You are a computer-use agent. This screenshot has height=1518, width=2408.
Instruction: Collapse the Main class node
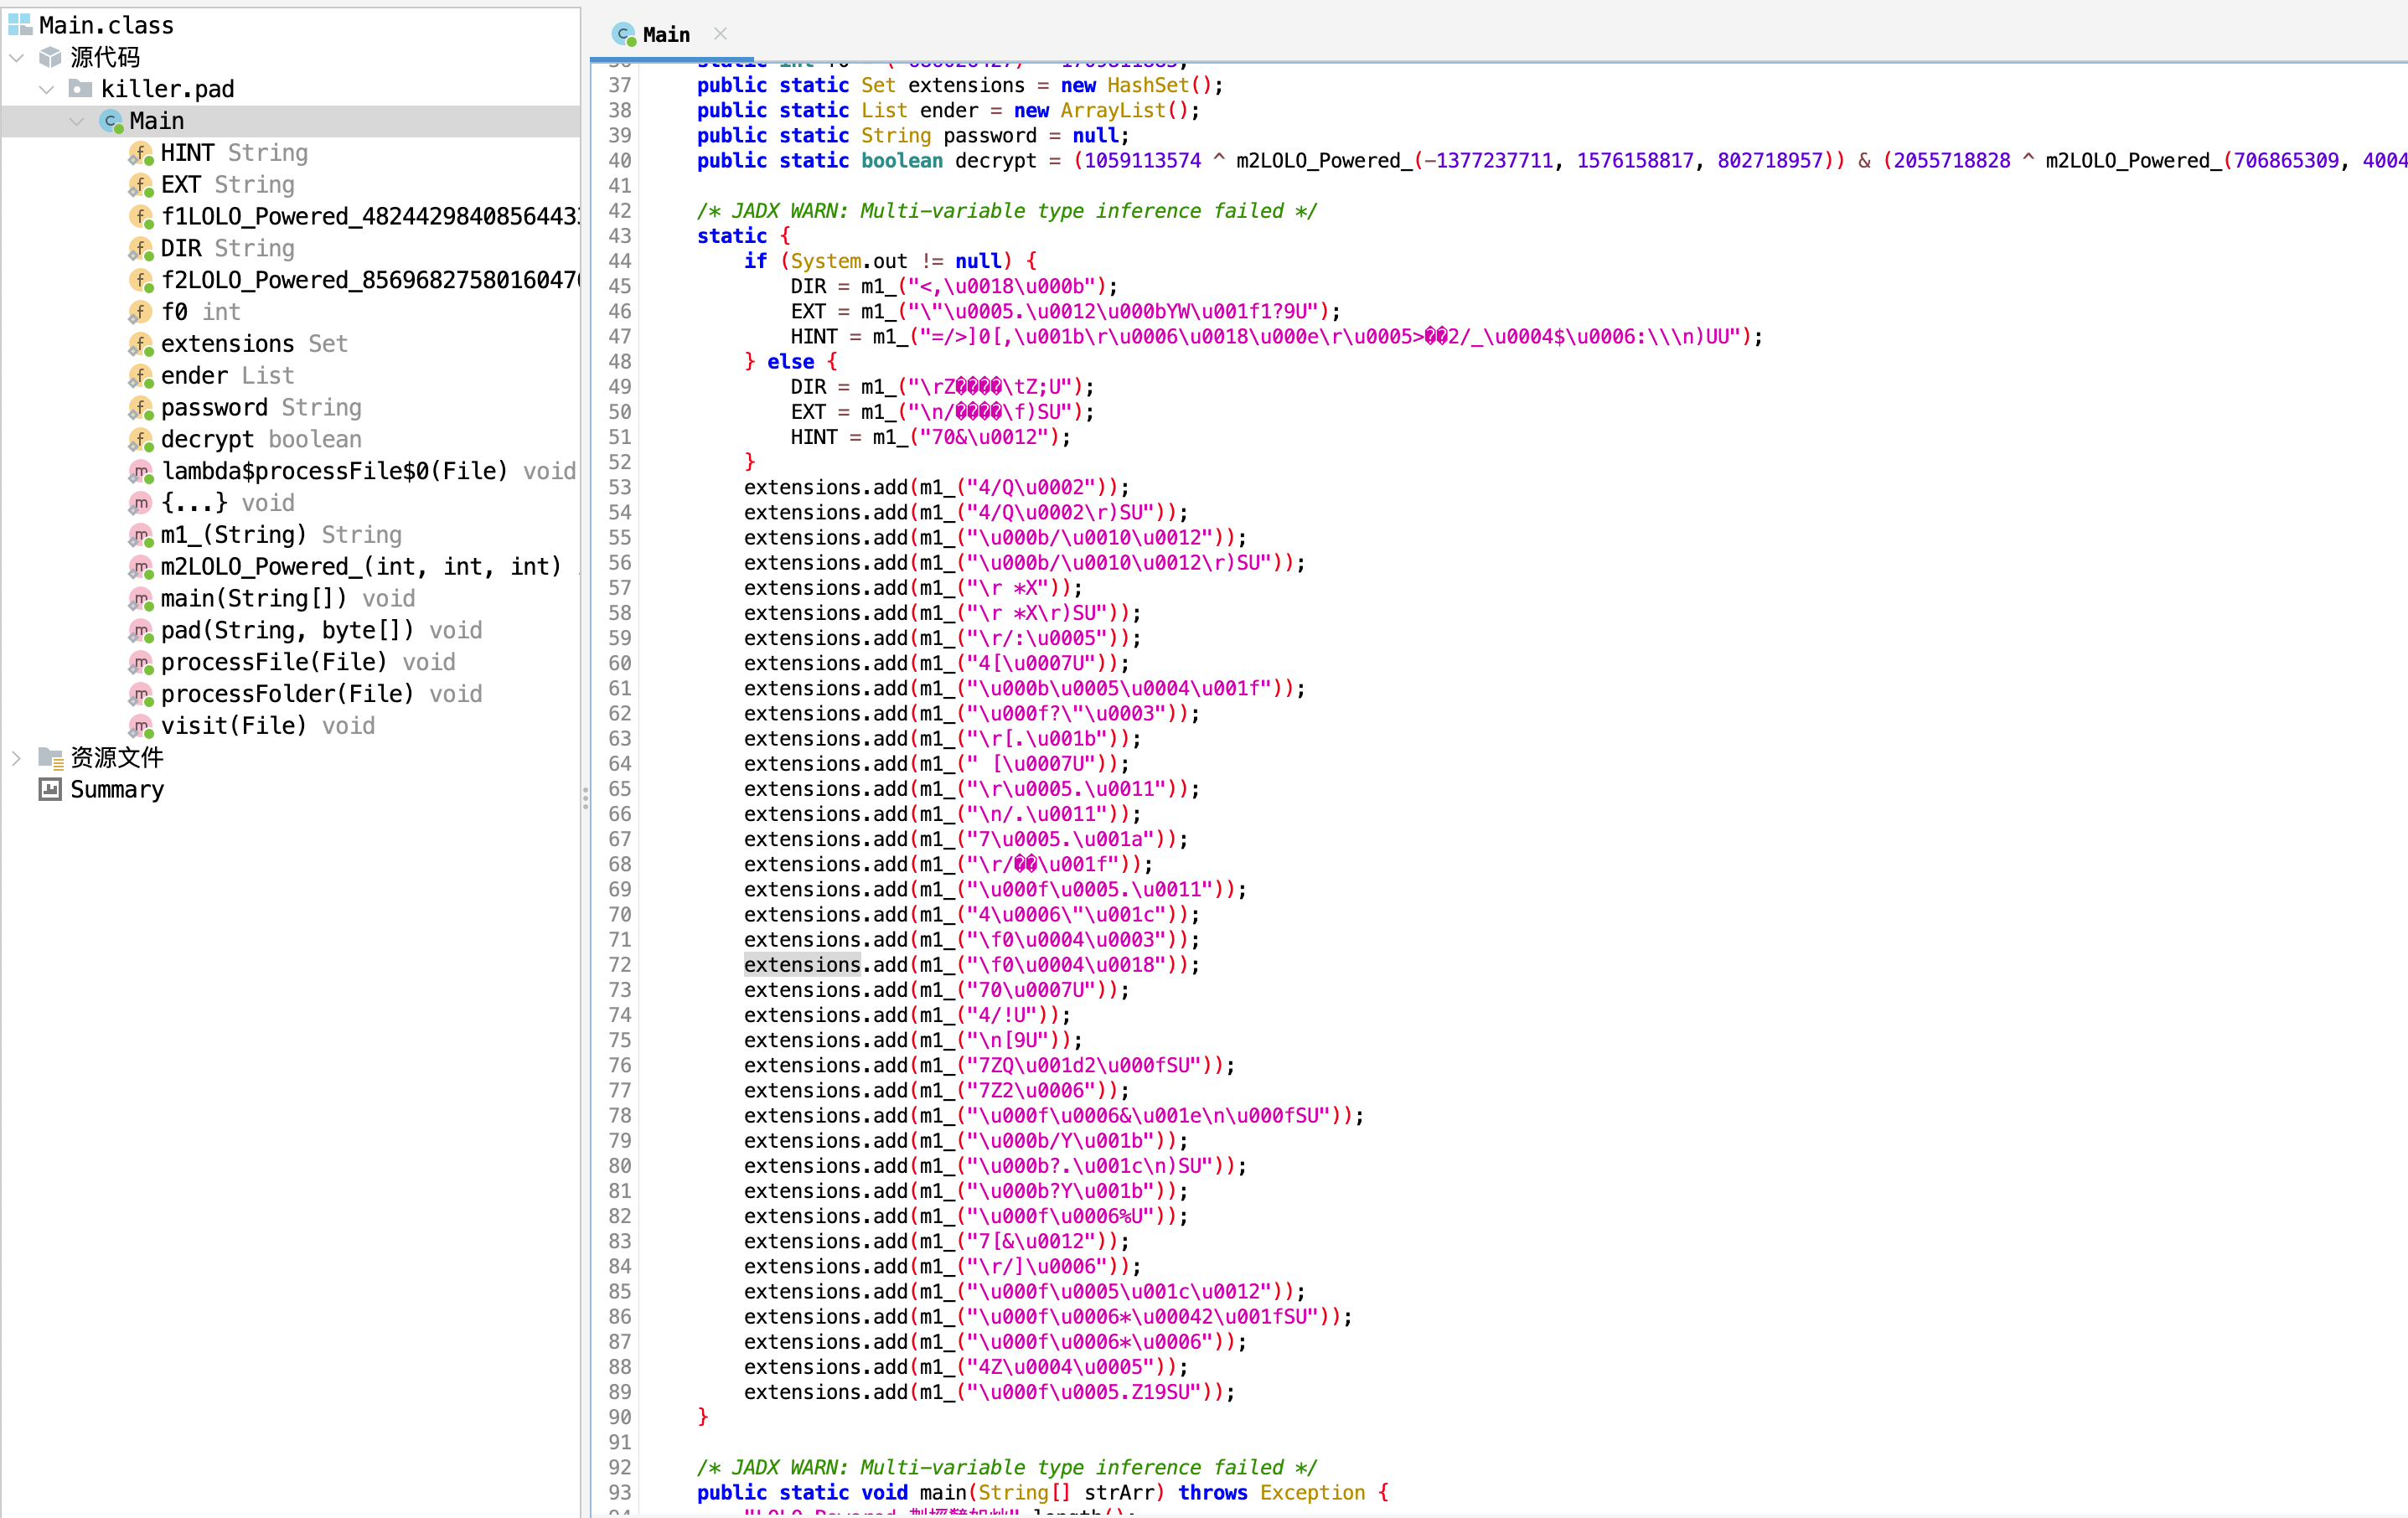(x=78, y=121)
